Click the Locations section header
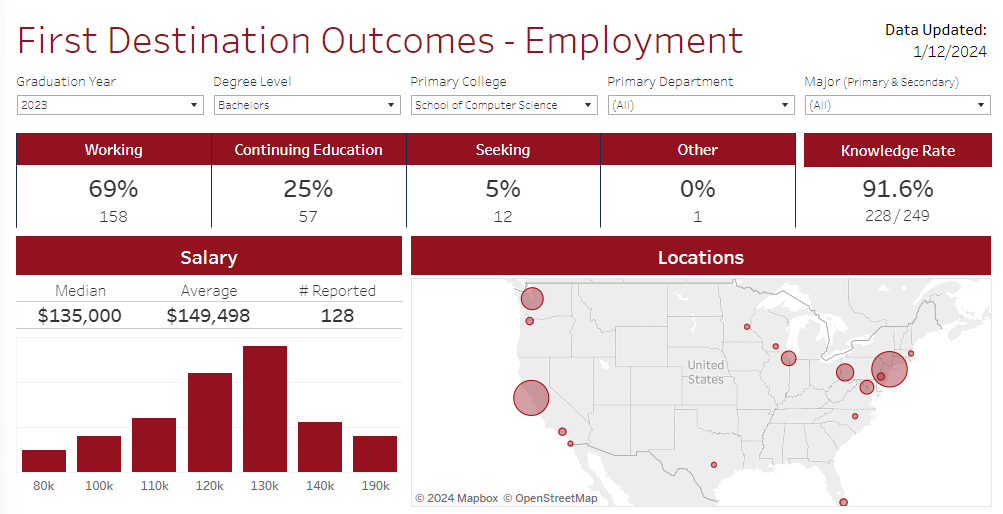1003x514 pixels. click(700, 257)
